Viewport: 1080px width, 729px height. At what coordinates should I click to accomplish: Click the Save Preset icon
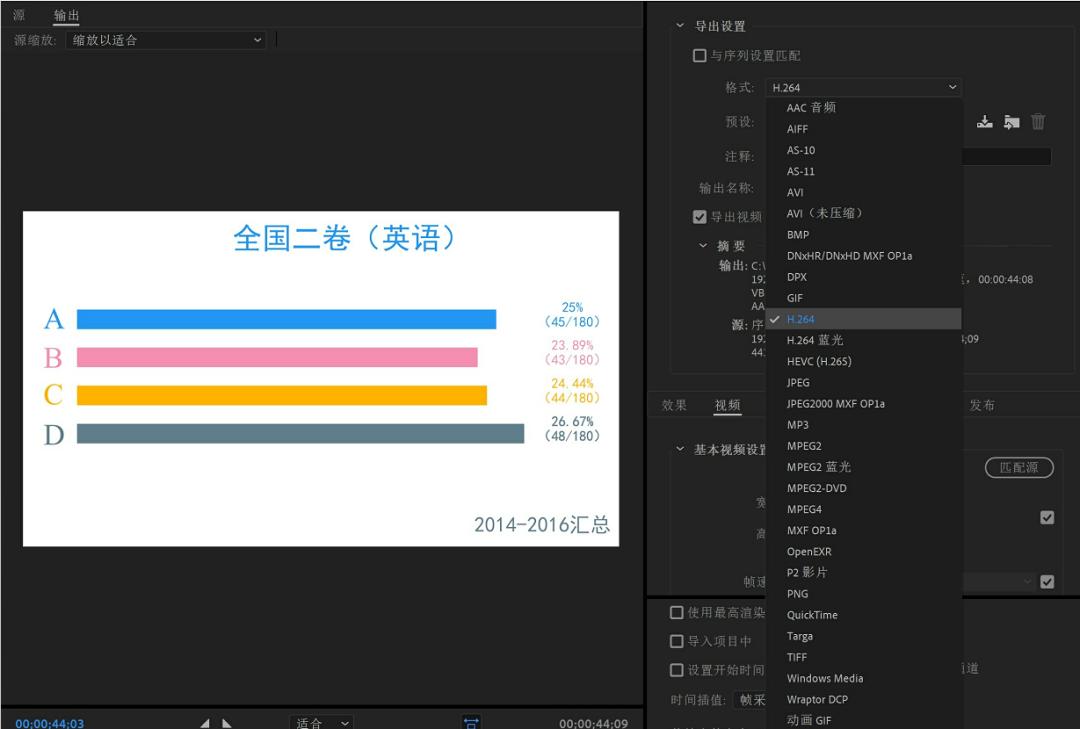tap(985, 121)
